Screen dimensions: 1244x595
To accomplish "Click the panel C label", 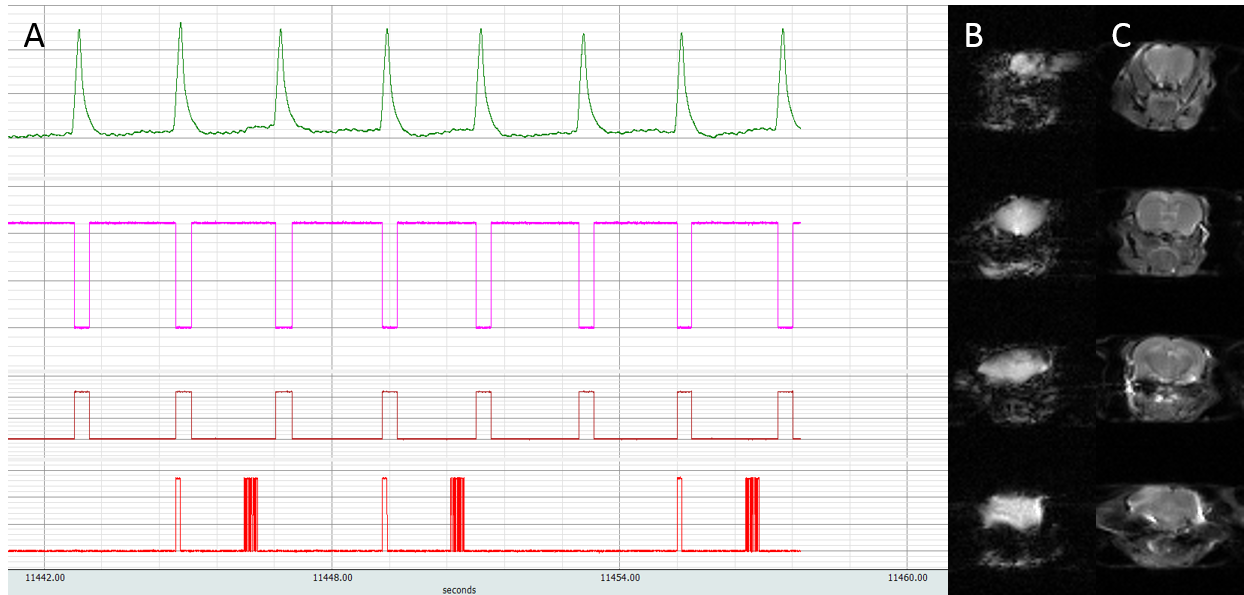I will 1121,36.
